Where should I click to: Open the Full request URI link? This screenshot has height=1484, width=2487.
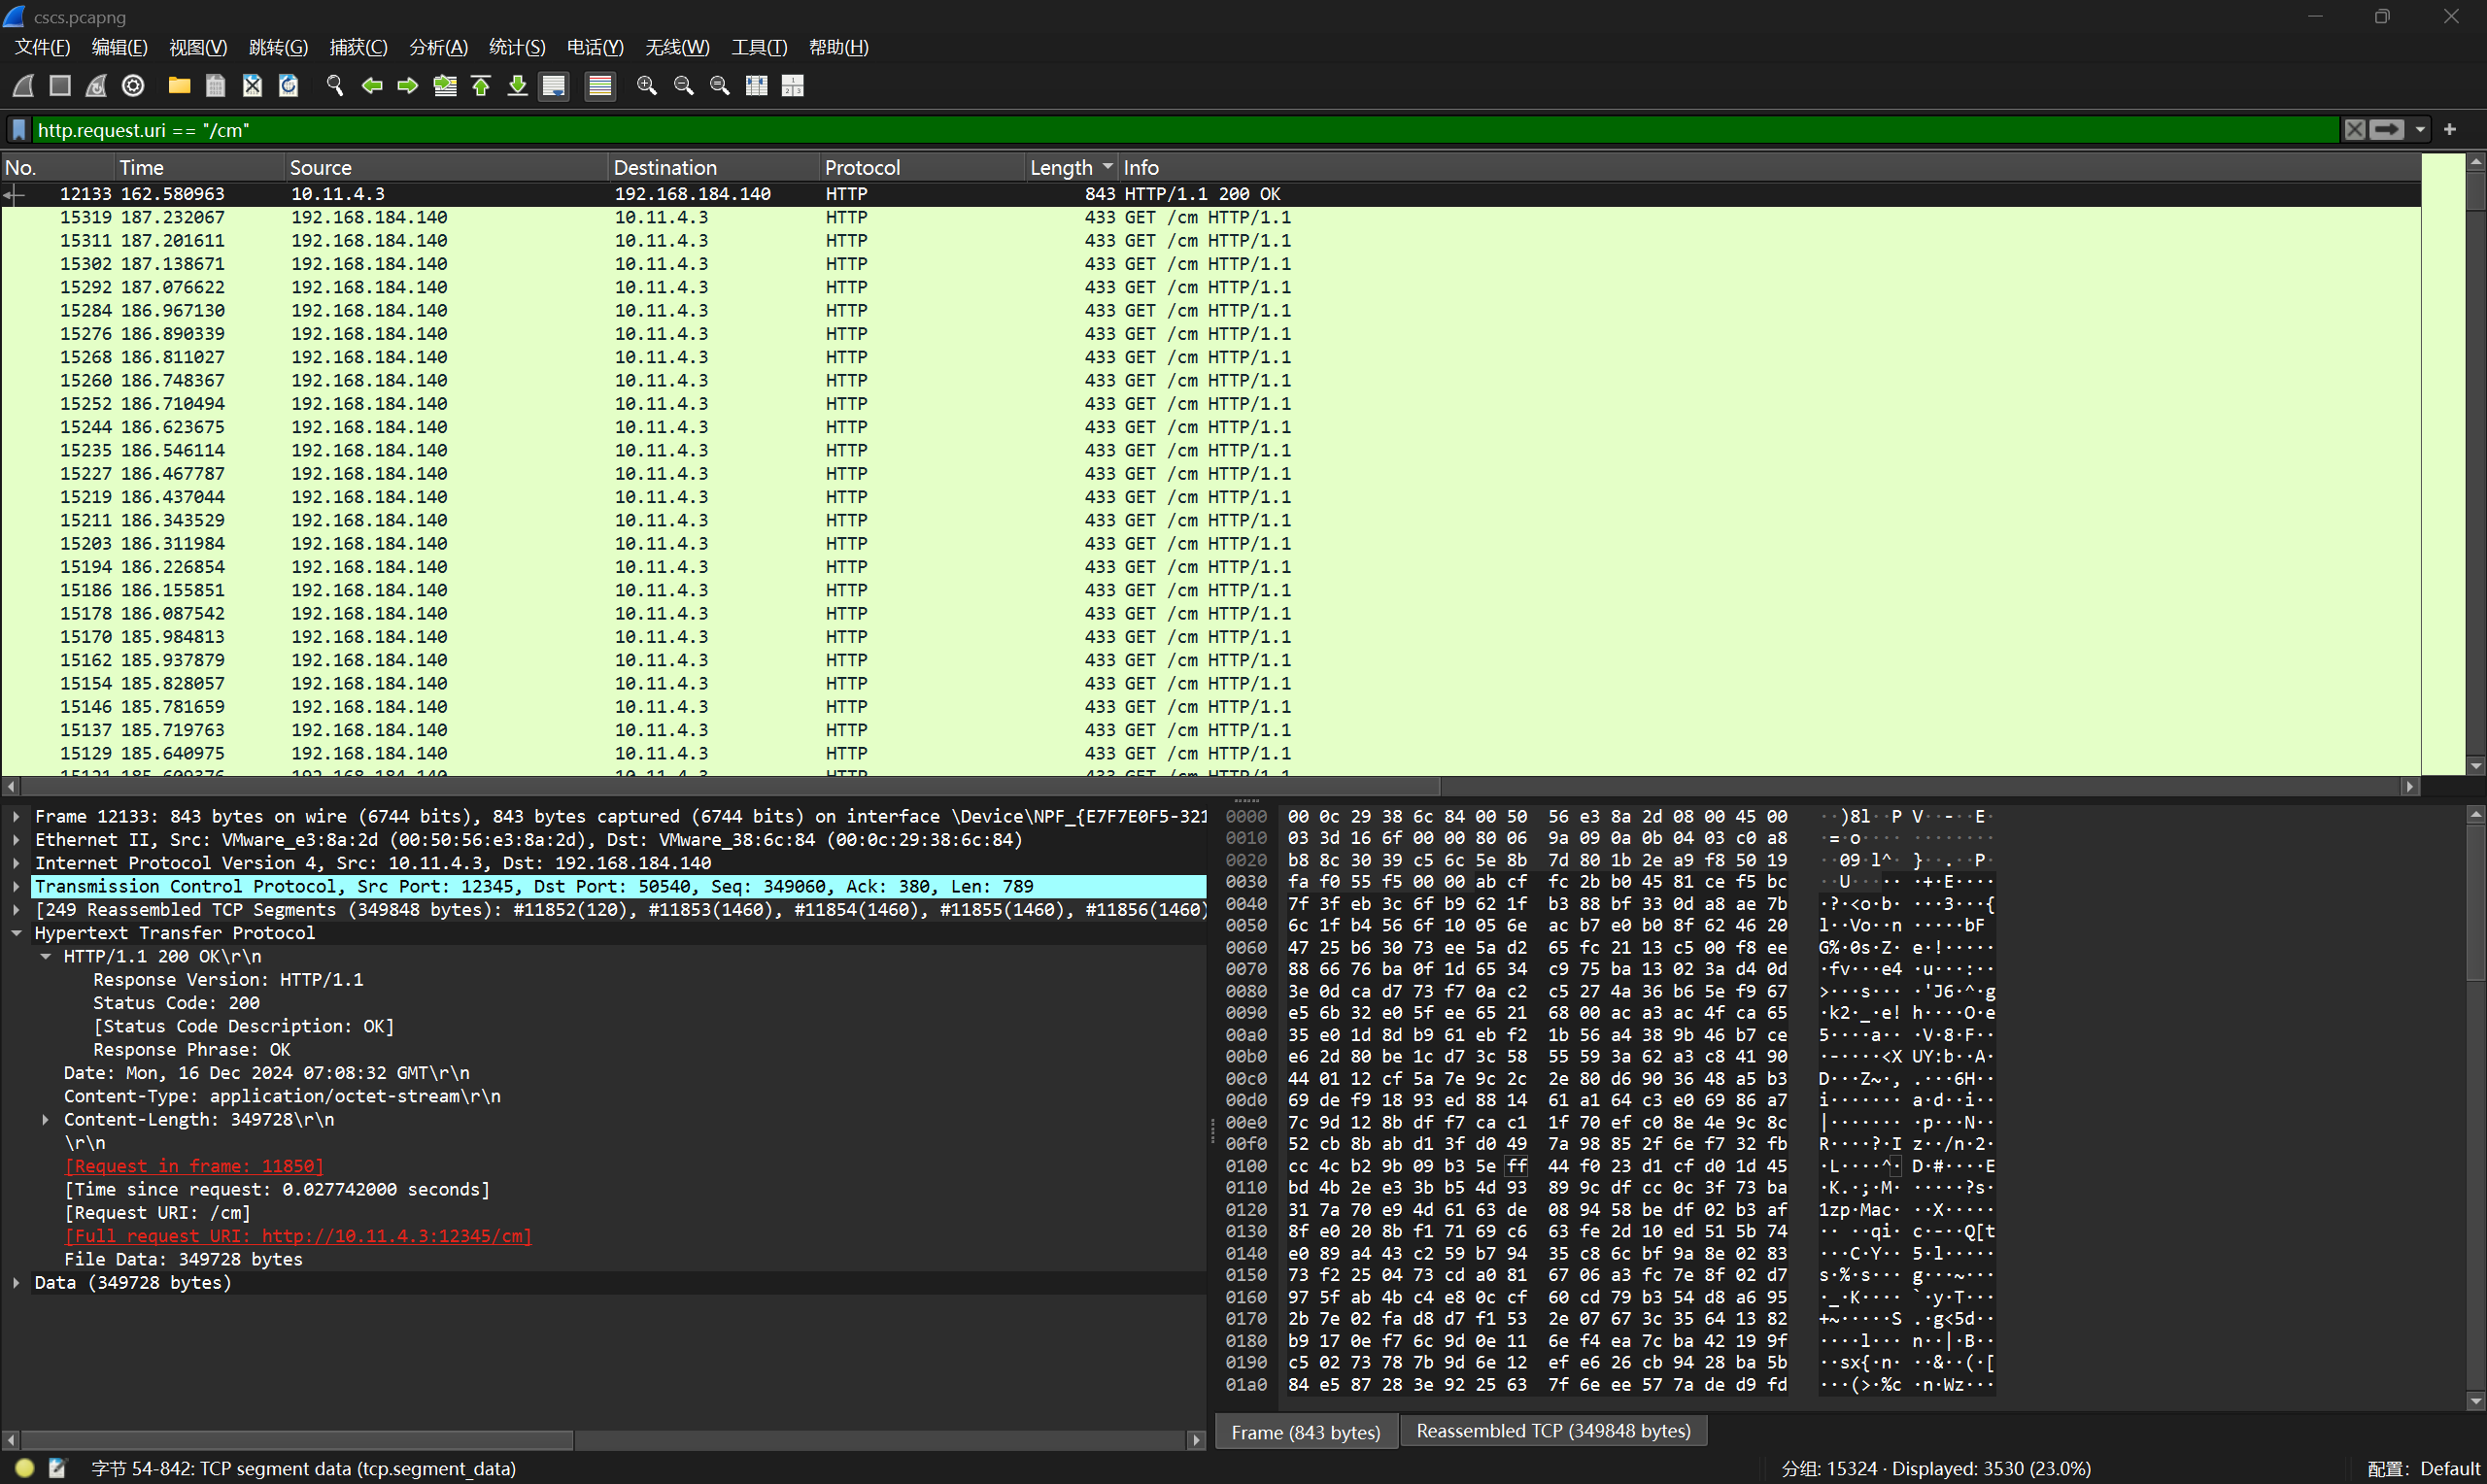298,1236
